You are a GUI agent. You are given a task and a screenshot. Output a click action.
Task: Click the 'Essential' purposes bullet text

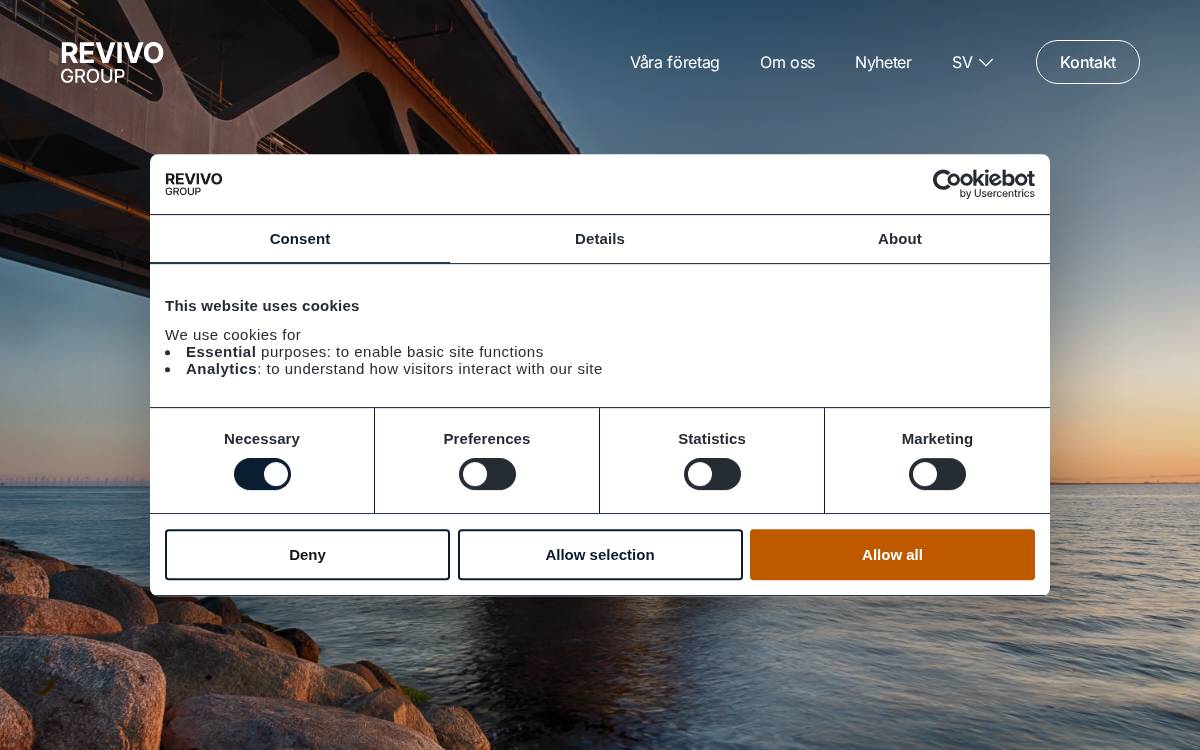[365, 352]
